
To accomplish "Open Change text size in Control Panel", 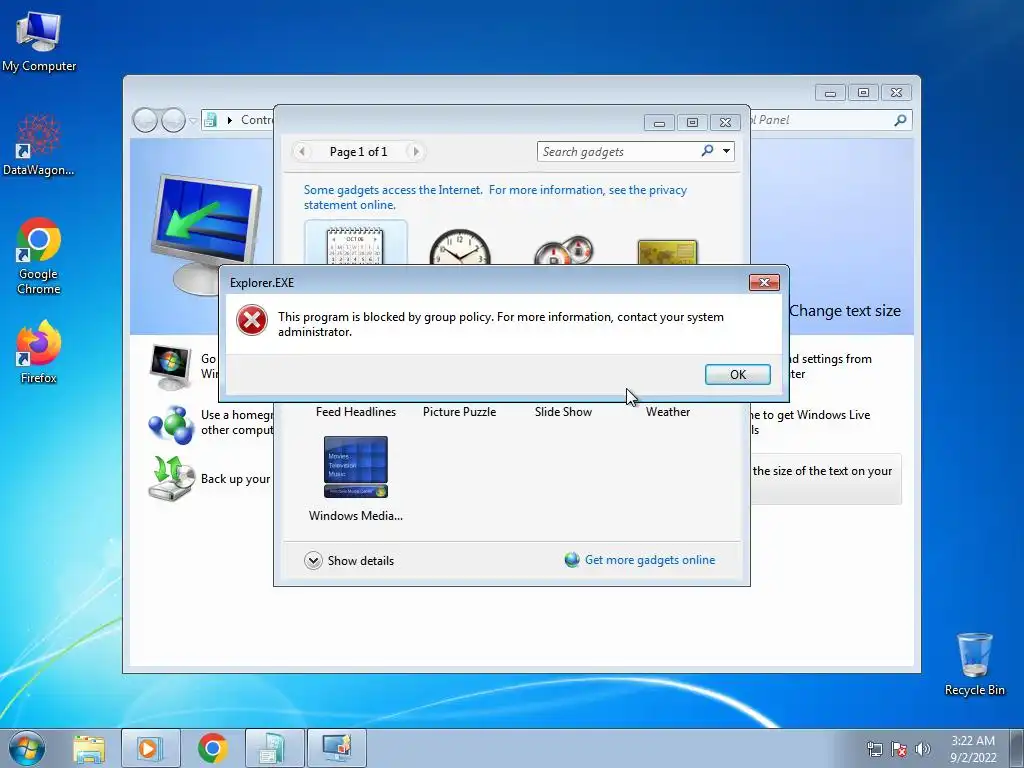I will tap(844, 311).
